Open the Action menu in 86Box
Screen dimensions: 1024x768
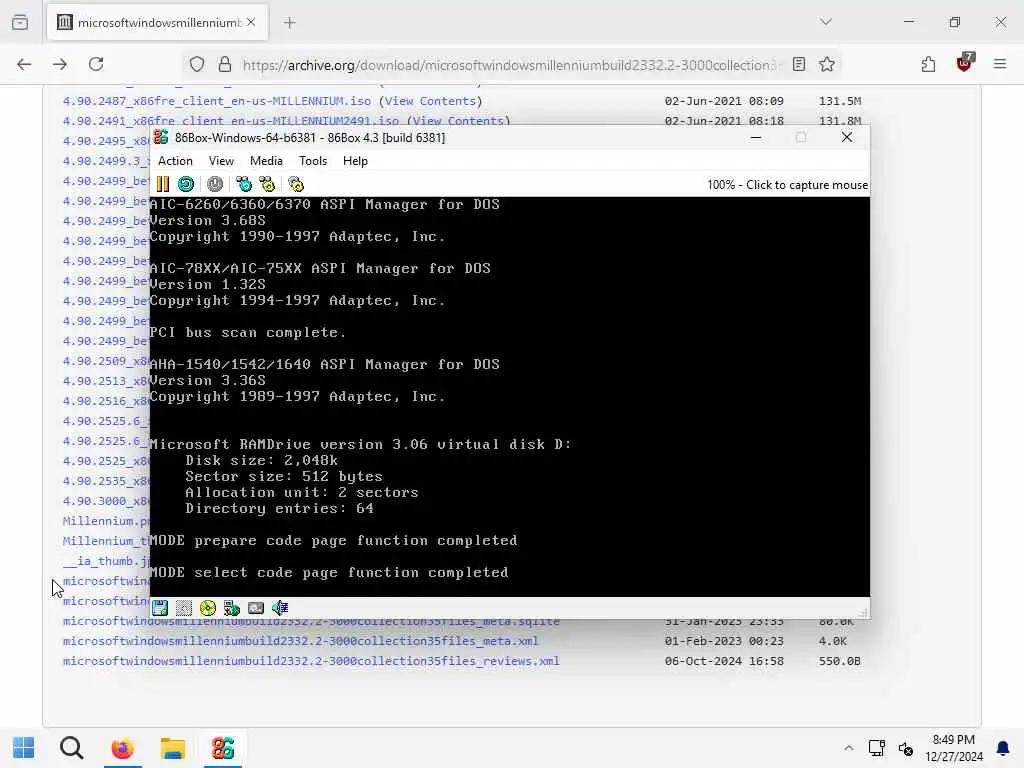click(x=175, y=161)
